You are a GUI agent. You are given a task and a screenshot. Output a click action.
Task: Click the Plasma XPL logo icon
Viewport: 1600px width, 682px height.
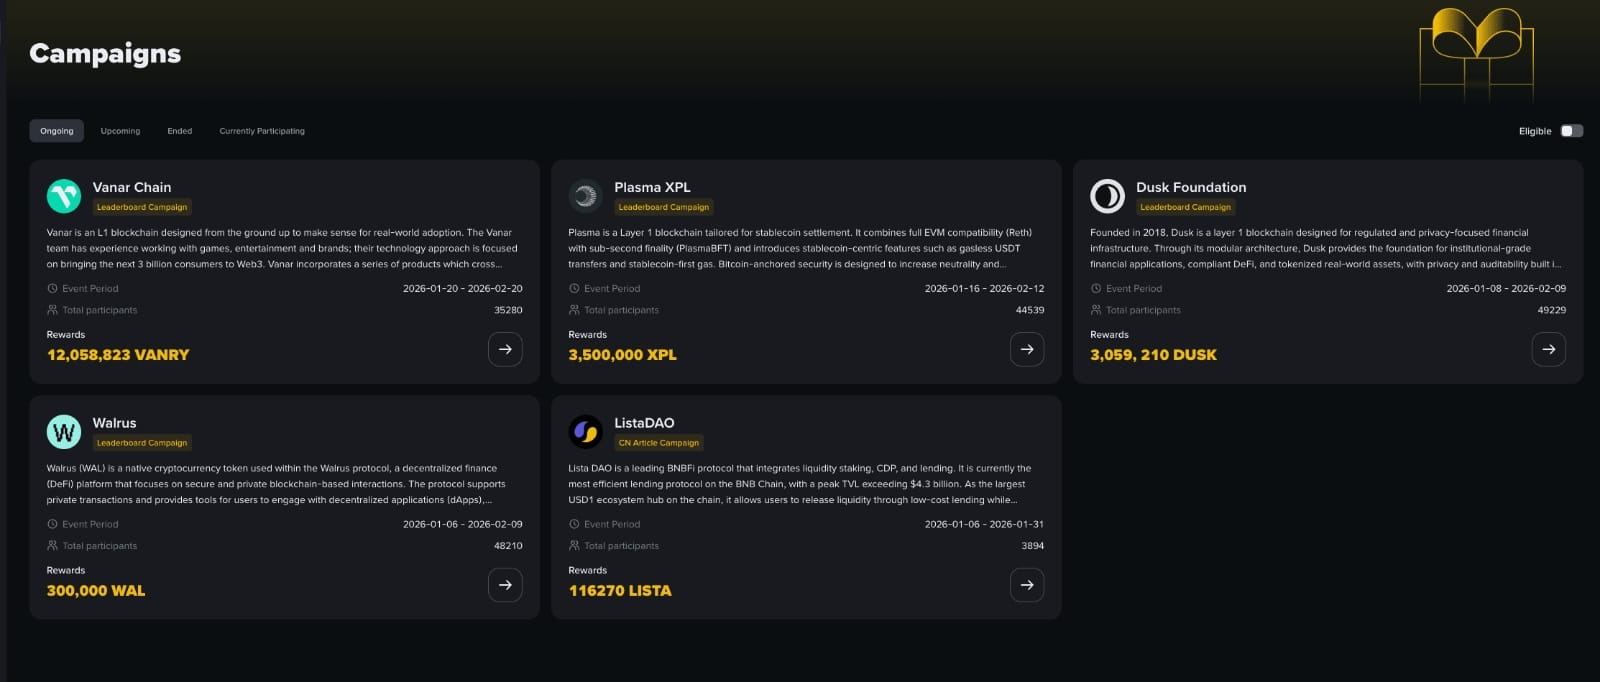tap(585, 196)
